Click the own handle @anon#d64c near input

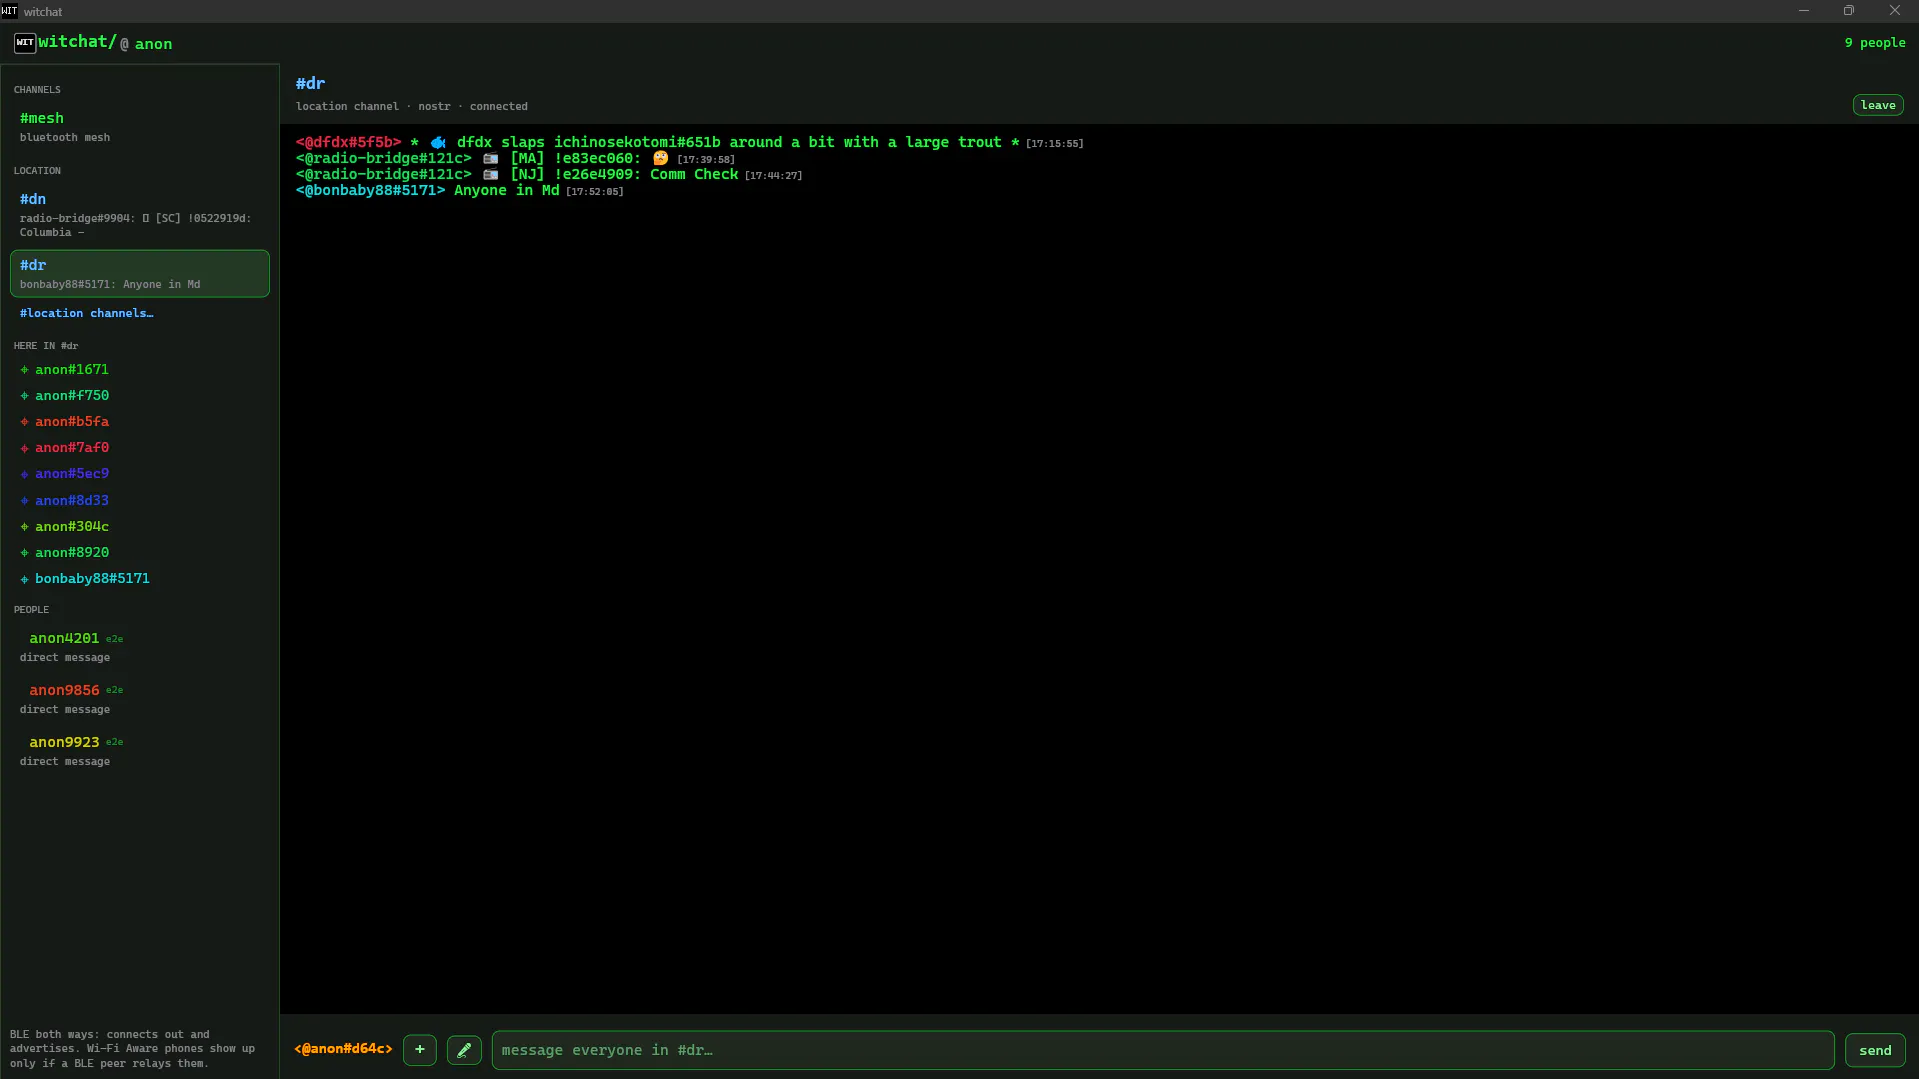pos(343,1049)
